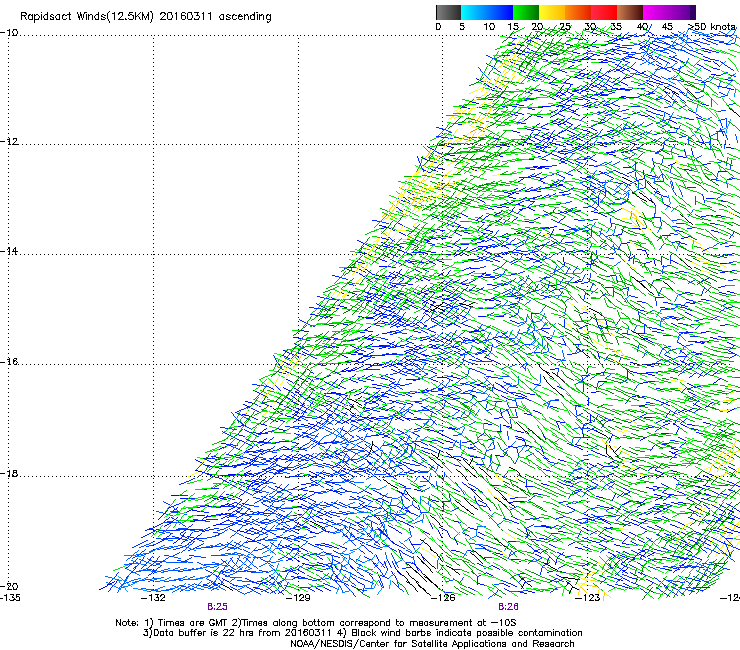Pick the brown 35–40 knots legend segment
This screenshot has height=650, width=740.
pyautogui.click(x=630, y=12)
